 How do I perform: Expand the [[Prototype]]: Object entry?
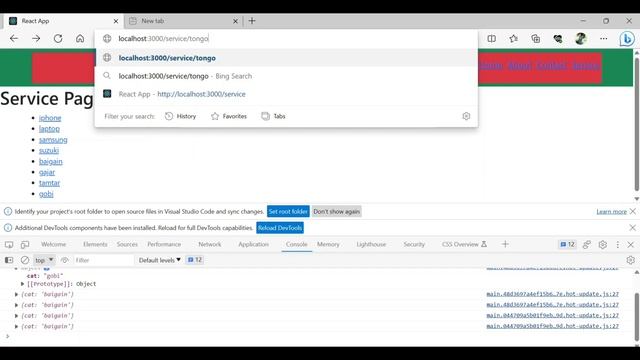coord(23,284)
